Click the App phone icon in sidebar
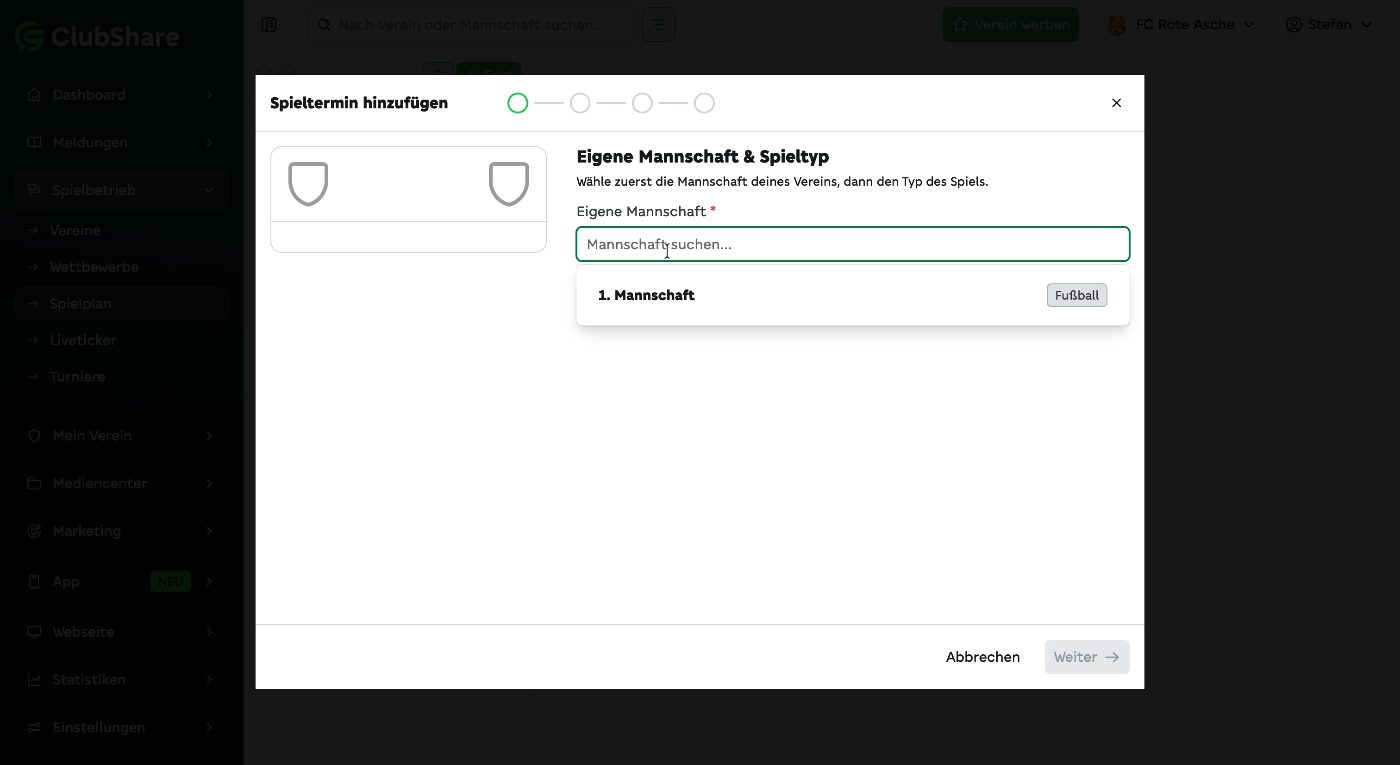1400x765 pixels. point(34,582)
